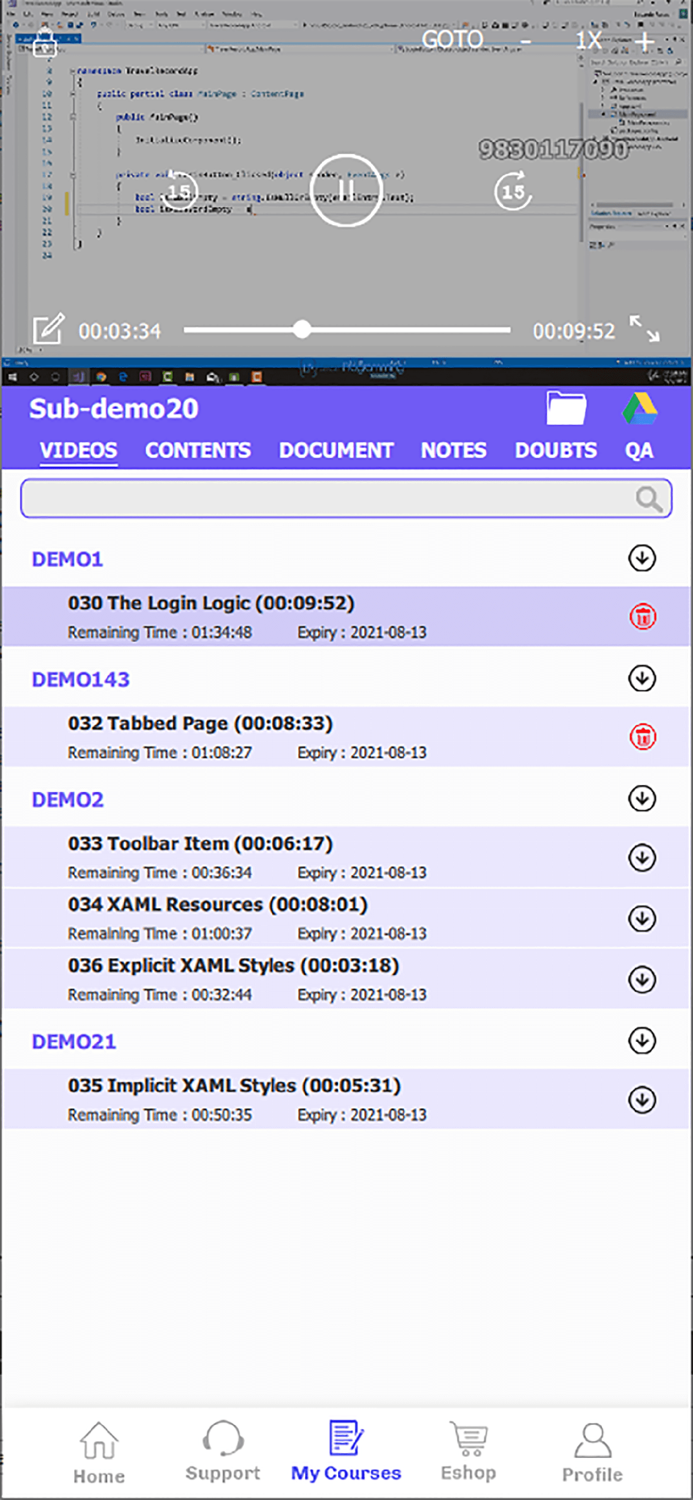
Task: Delete downloaded 032 Tabbed Page video
Action: tap(642, 737)
